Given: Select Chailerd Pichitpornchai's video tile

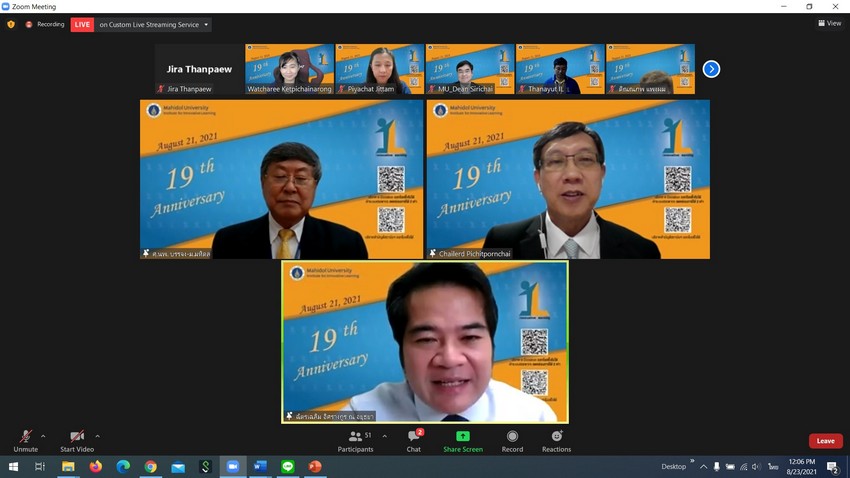Looking at the screenshot, I should 567,178.
